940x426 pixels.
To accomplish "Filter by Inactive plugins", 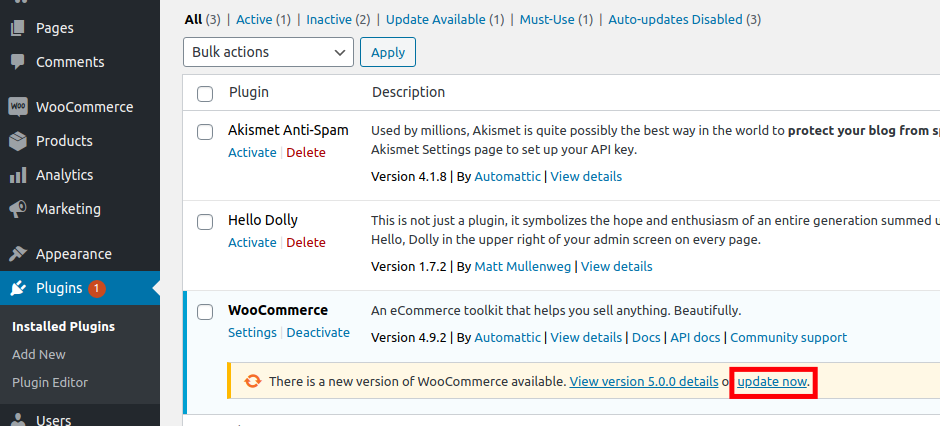I will click(327, 19).
